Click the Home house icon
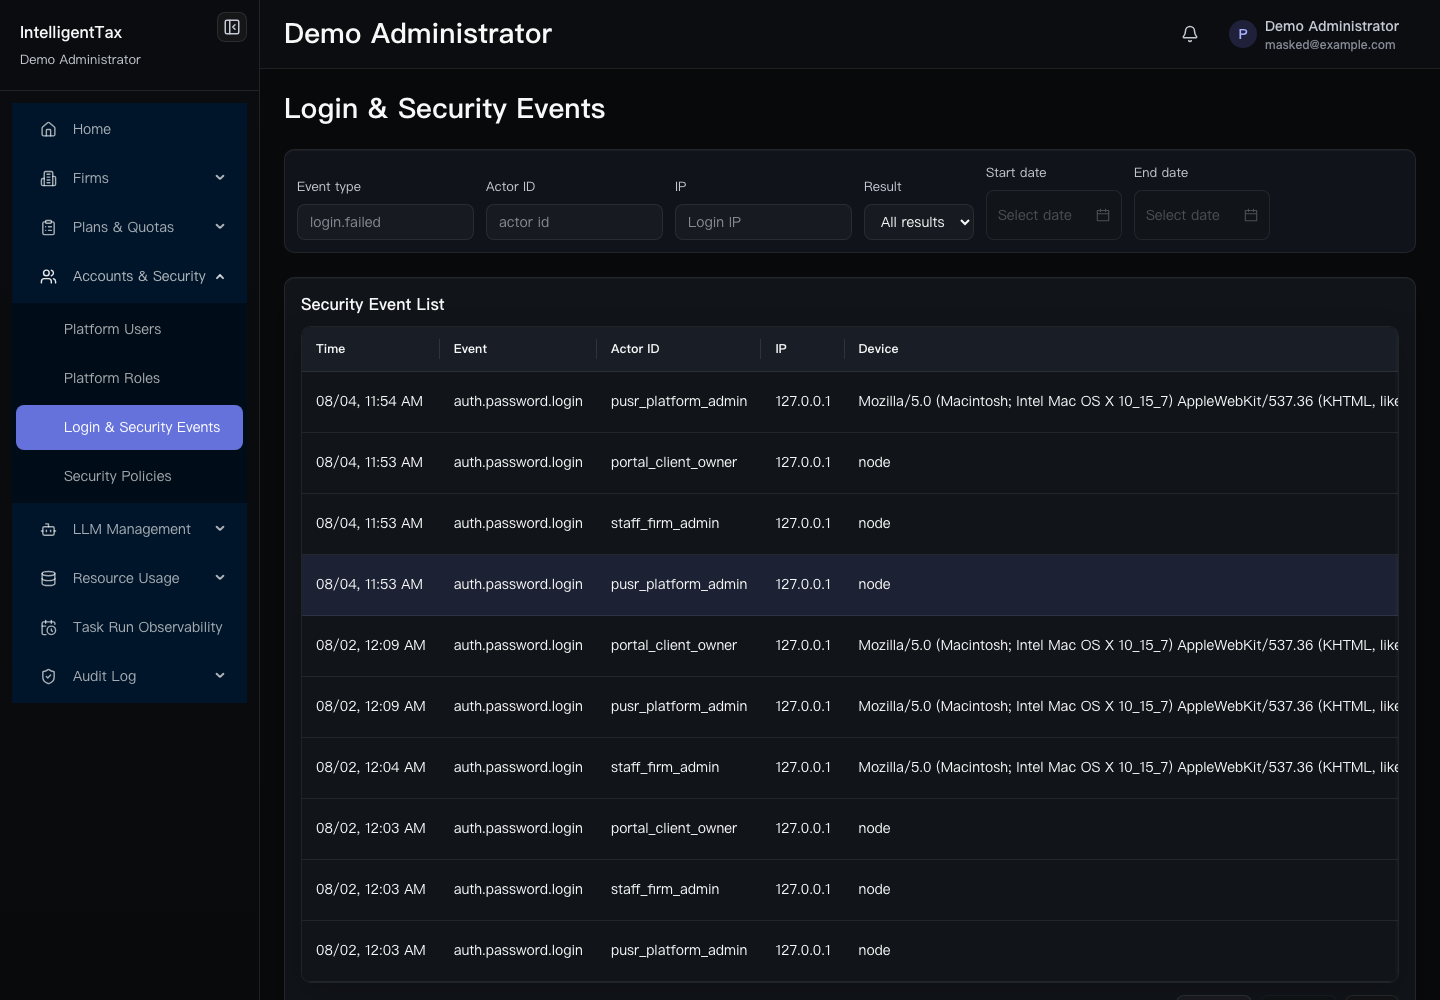 [48, 129]
